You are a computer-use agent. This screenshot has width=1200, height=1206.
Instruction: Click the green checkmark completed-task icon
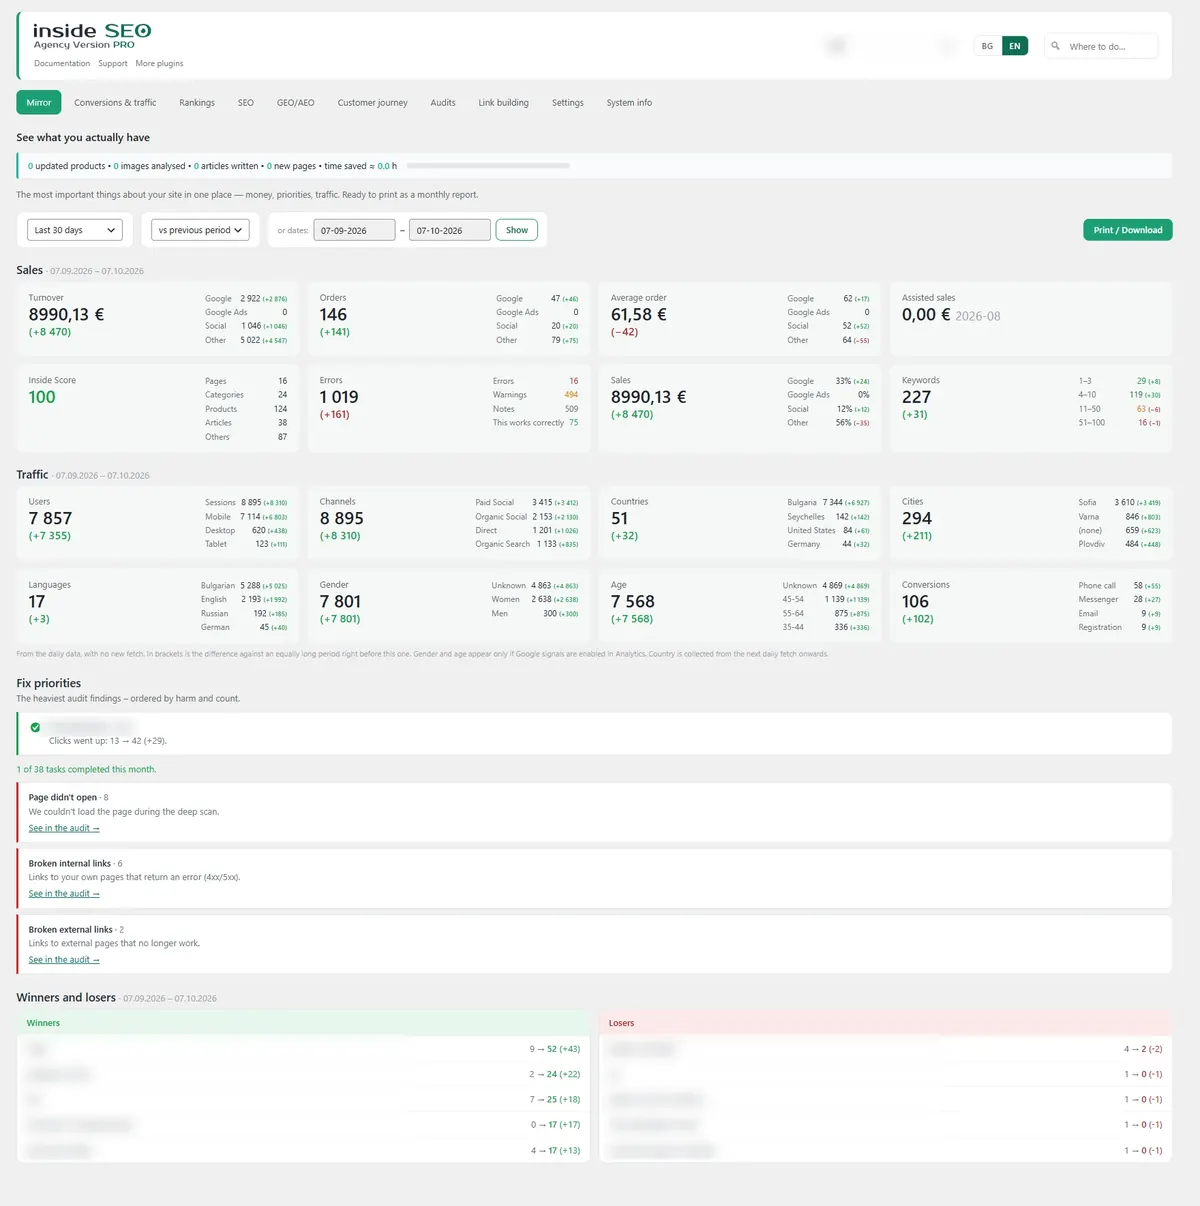click(x=35, y=727)
